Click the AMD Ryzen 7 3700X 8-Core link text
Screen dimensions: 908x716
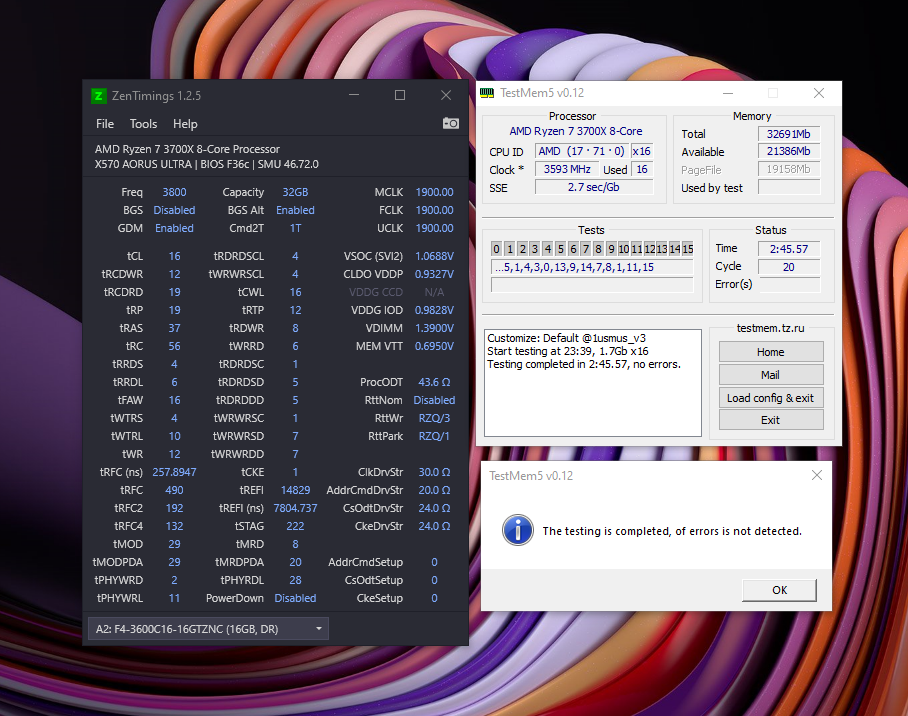pyautogui.click(x=576, y=131)
